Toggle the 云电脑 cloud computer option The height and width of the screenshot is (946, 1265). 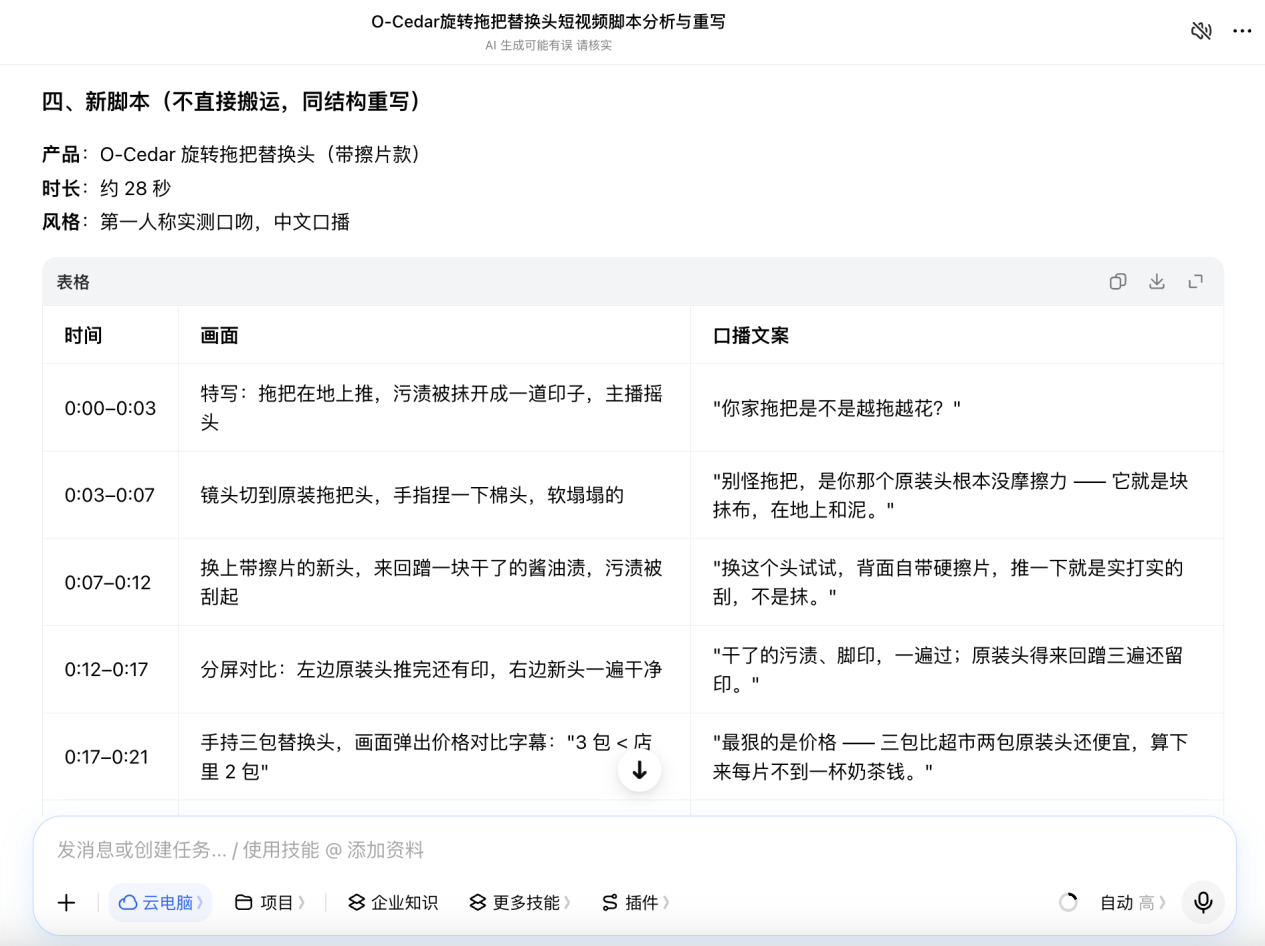pyautogui.click(x=160, y=903)
